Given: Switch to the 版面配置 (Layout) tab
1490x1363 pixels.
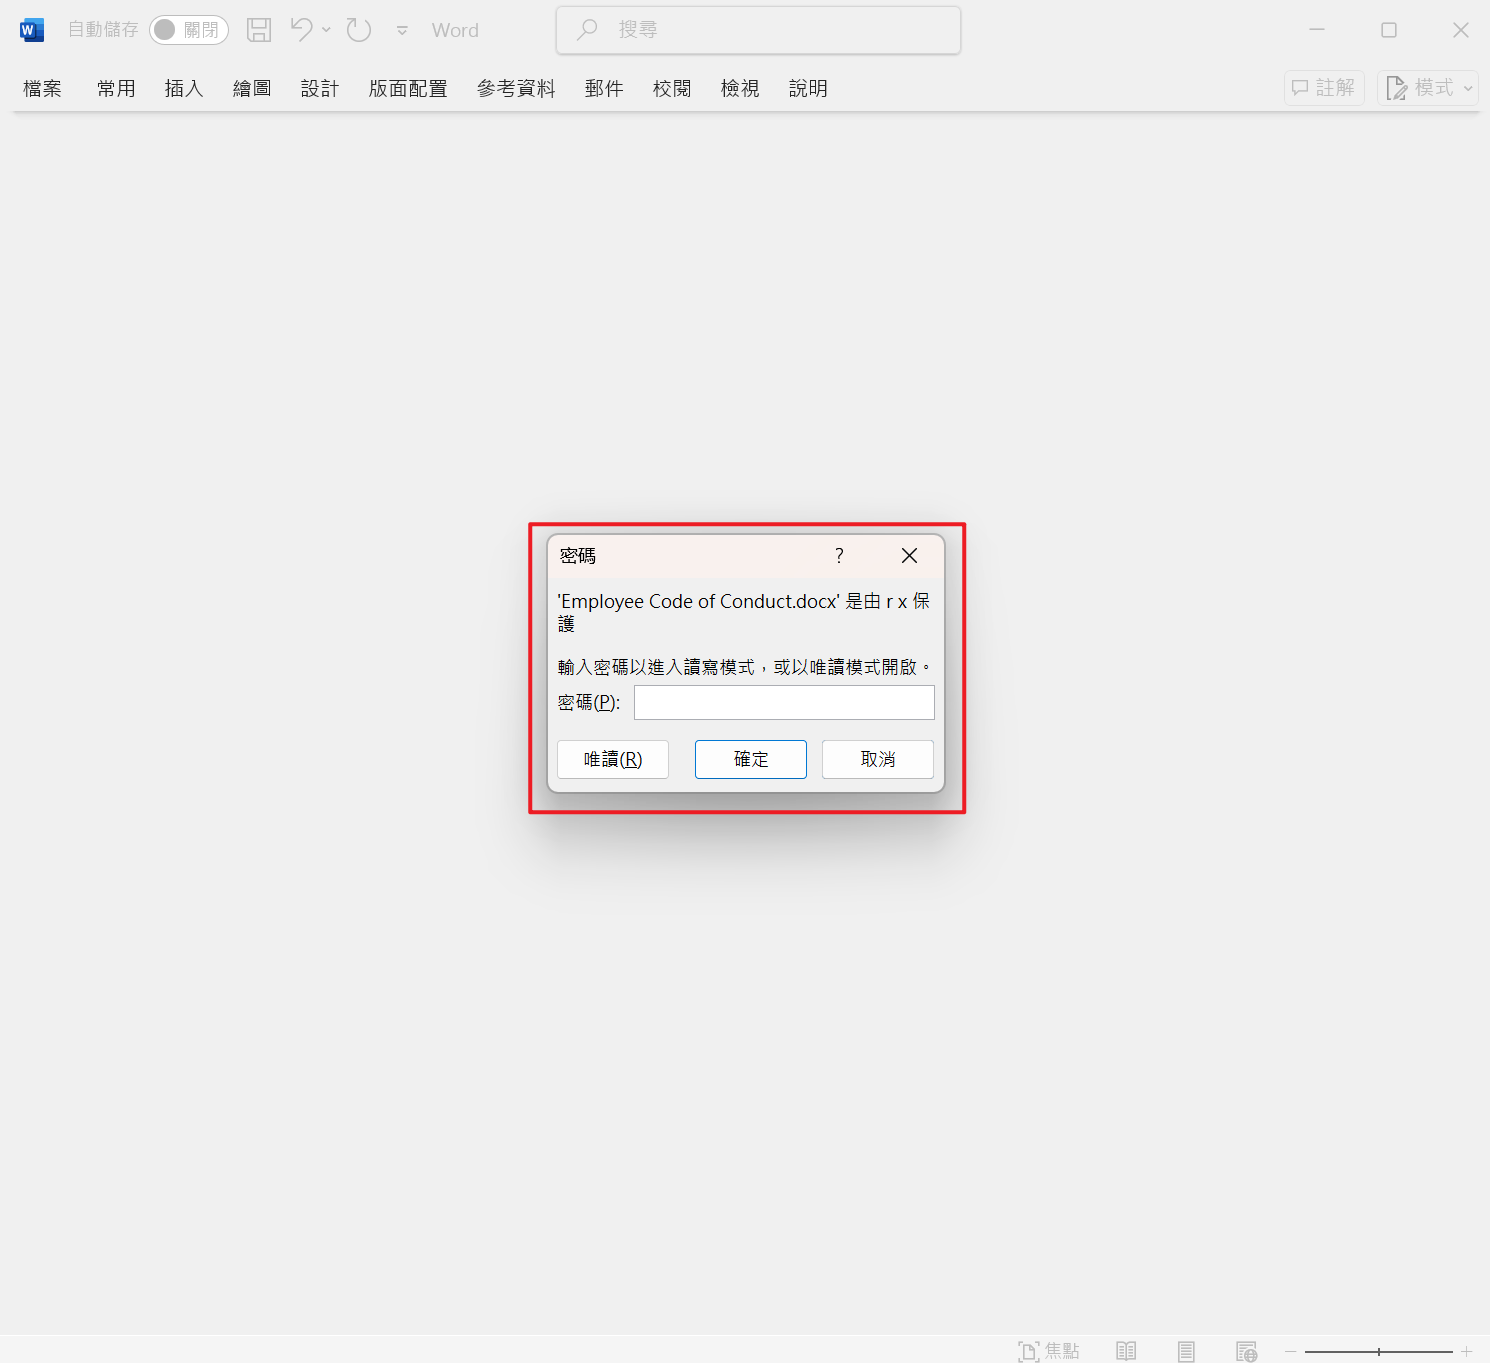Looking at the screenshot, I should (x=408, y=89).
